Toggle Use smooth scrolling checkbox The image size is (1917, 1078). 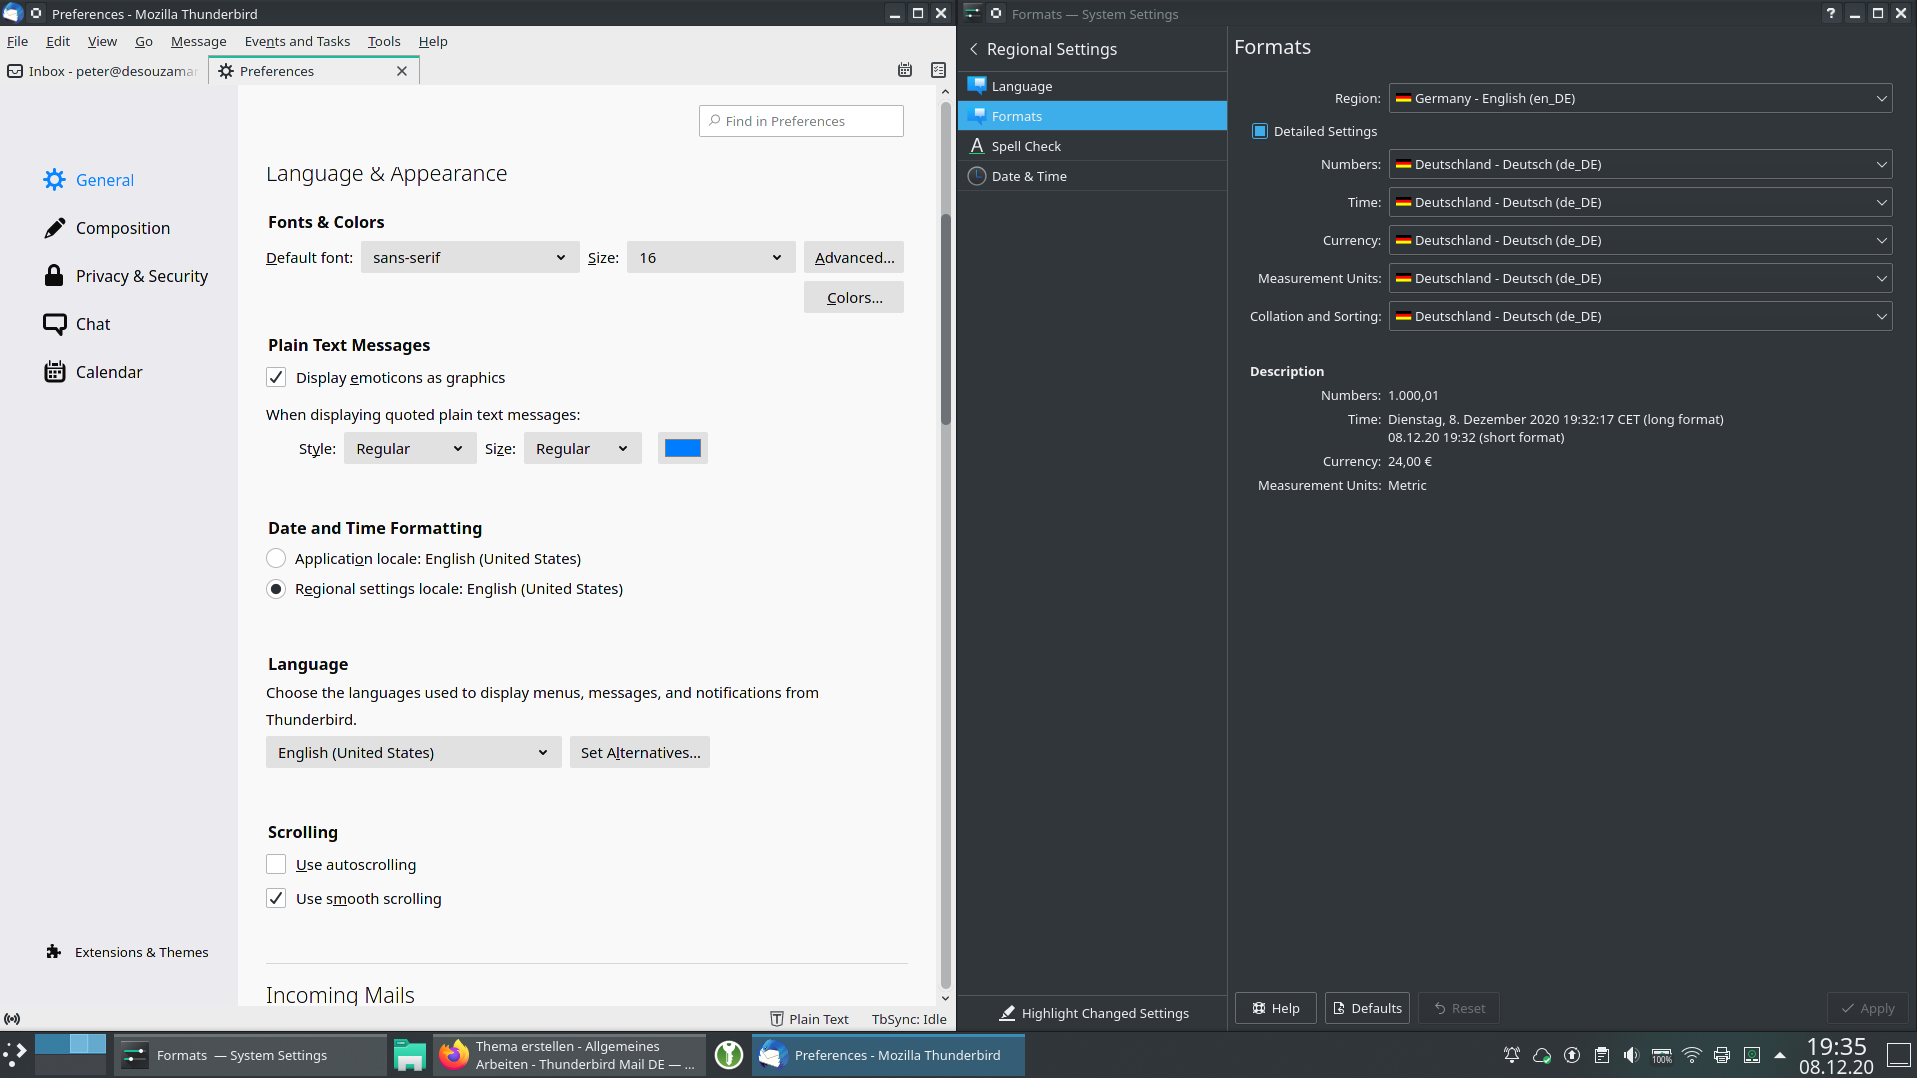pos(276,898)
